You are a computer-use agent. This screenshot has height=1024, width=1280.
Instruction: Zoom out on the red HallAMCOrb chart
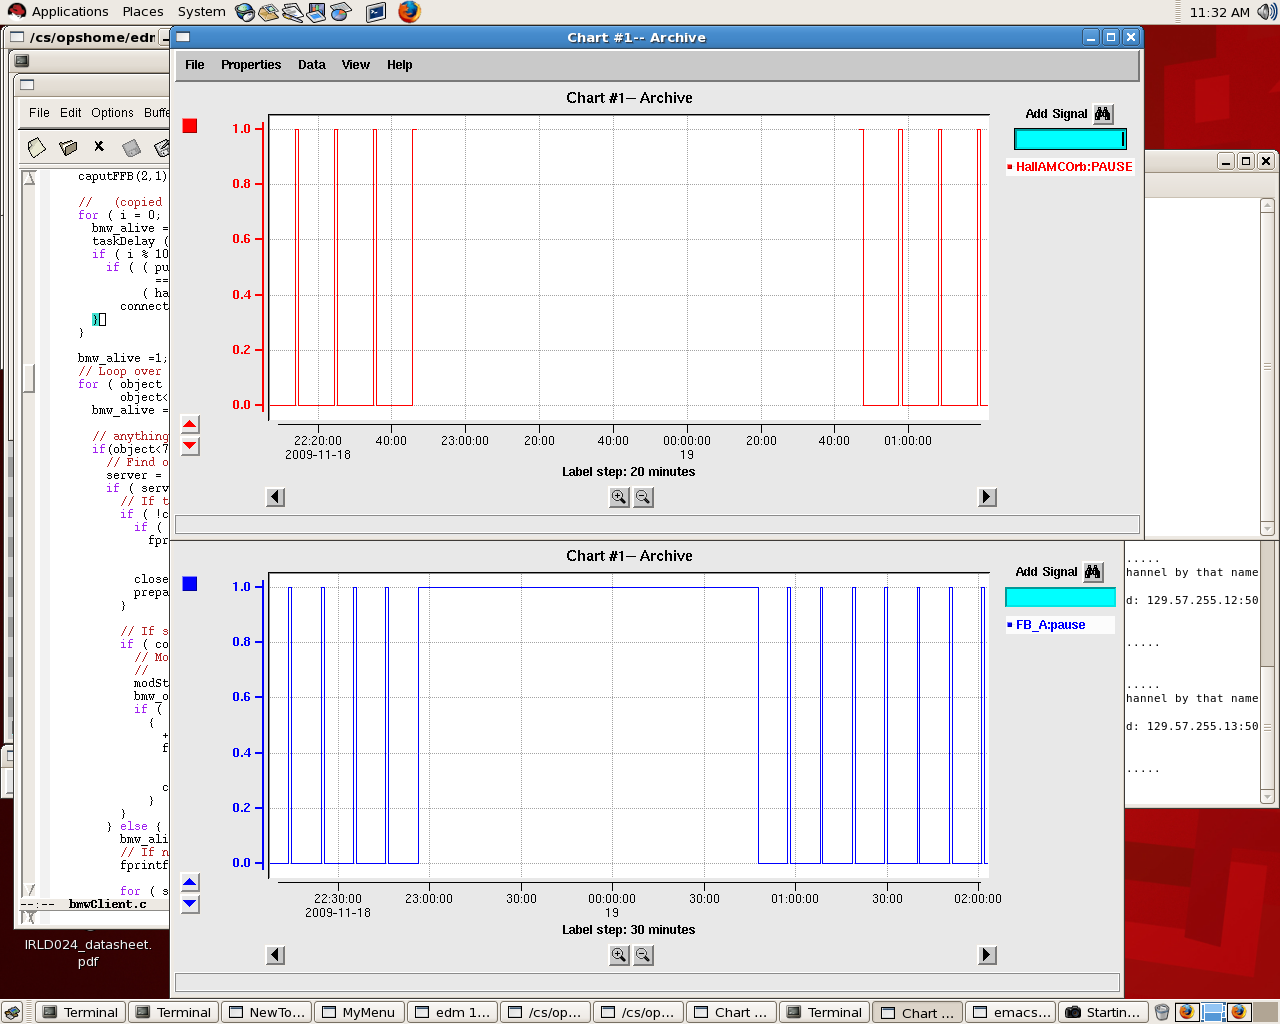(643, 497)
